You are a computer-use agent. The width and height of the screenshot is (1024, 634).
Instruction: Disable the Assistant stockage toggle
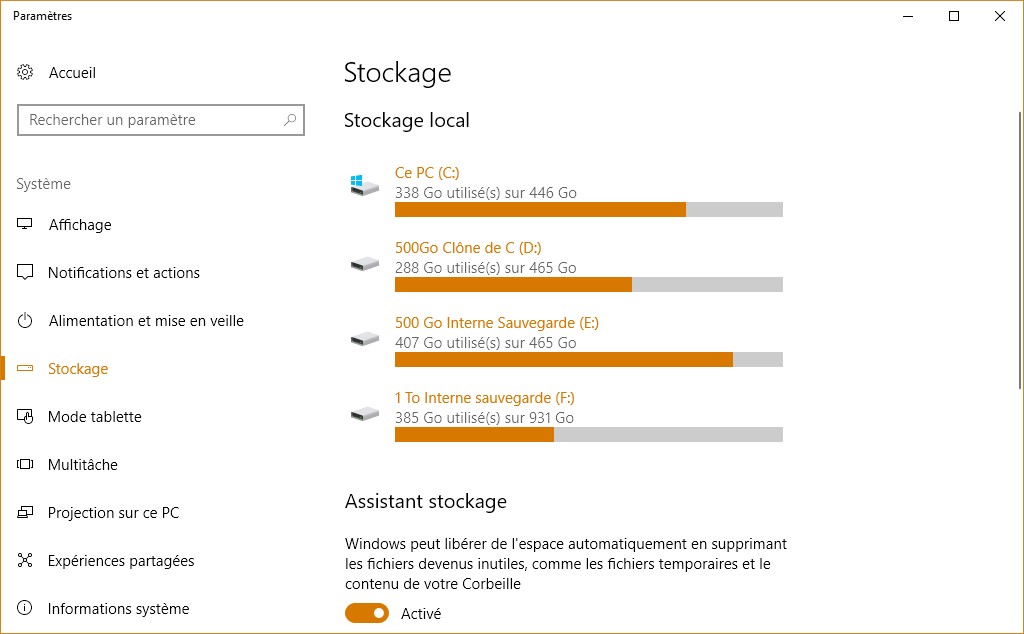[x=367, y=613]
